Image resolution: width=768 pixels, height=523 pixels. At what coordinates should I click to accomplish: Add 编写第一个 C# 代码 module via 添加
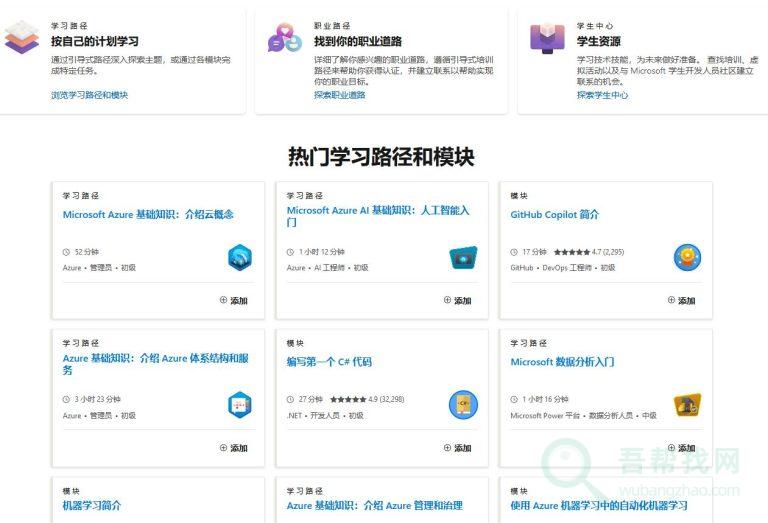click(x=457, y=448)
